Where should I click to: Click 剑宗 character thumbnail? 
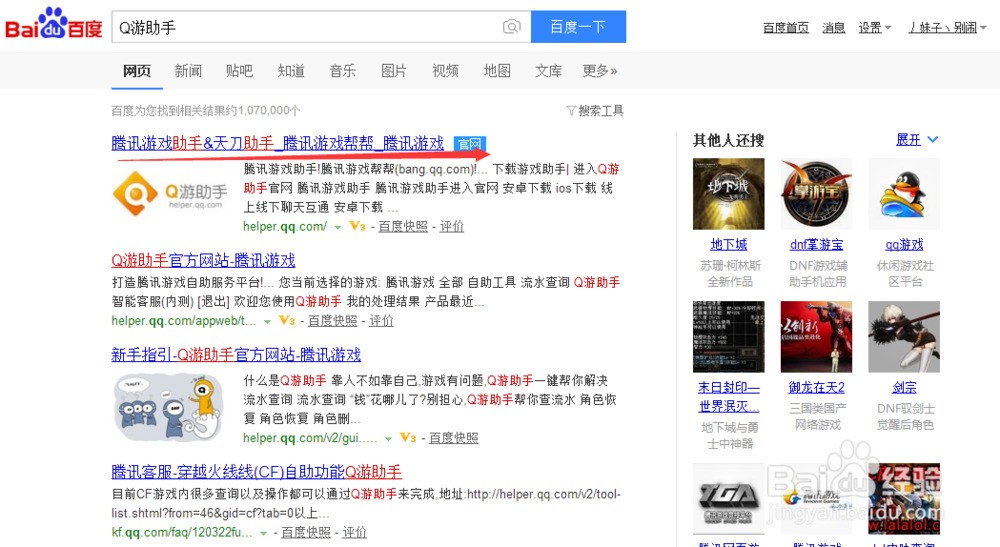[904, 337]
